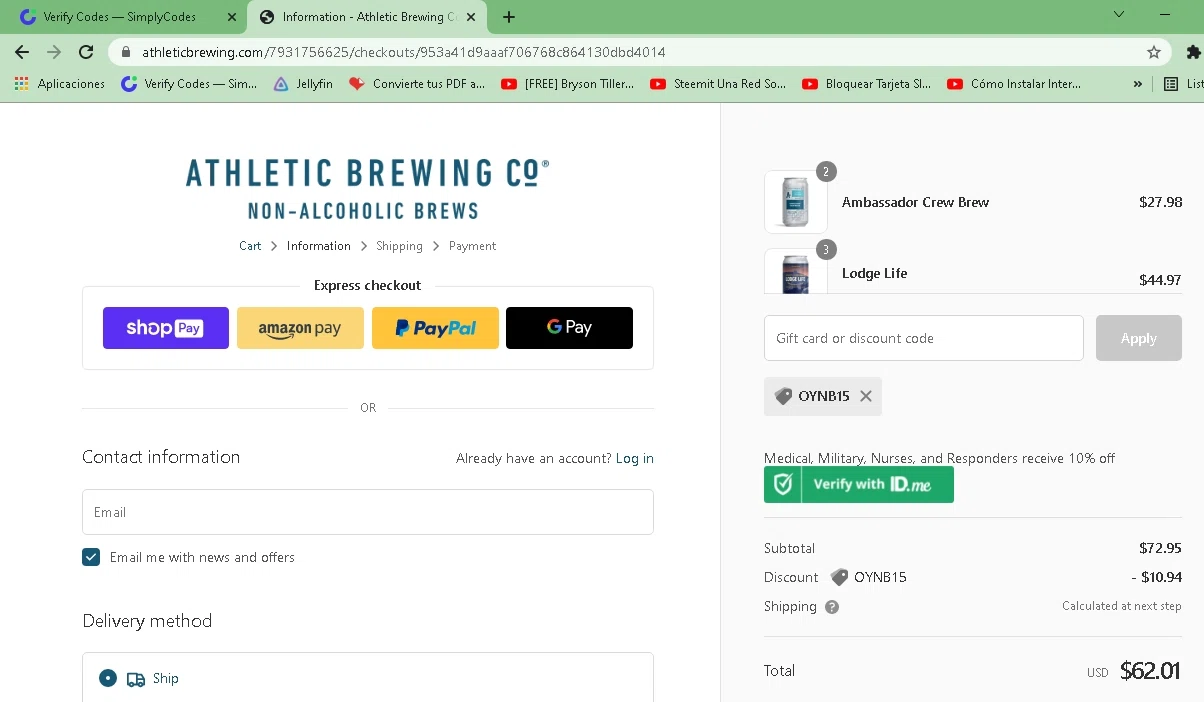Open the Jellyfin bookmark
1204x702 pixels.
point(303,84)
